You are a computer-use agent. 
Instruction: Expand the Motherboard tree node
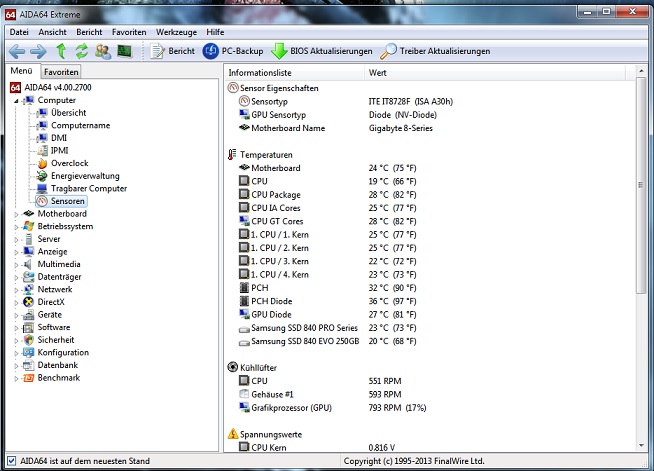[15, 214]
